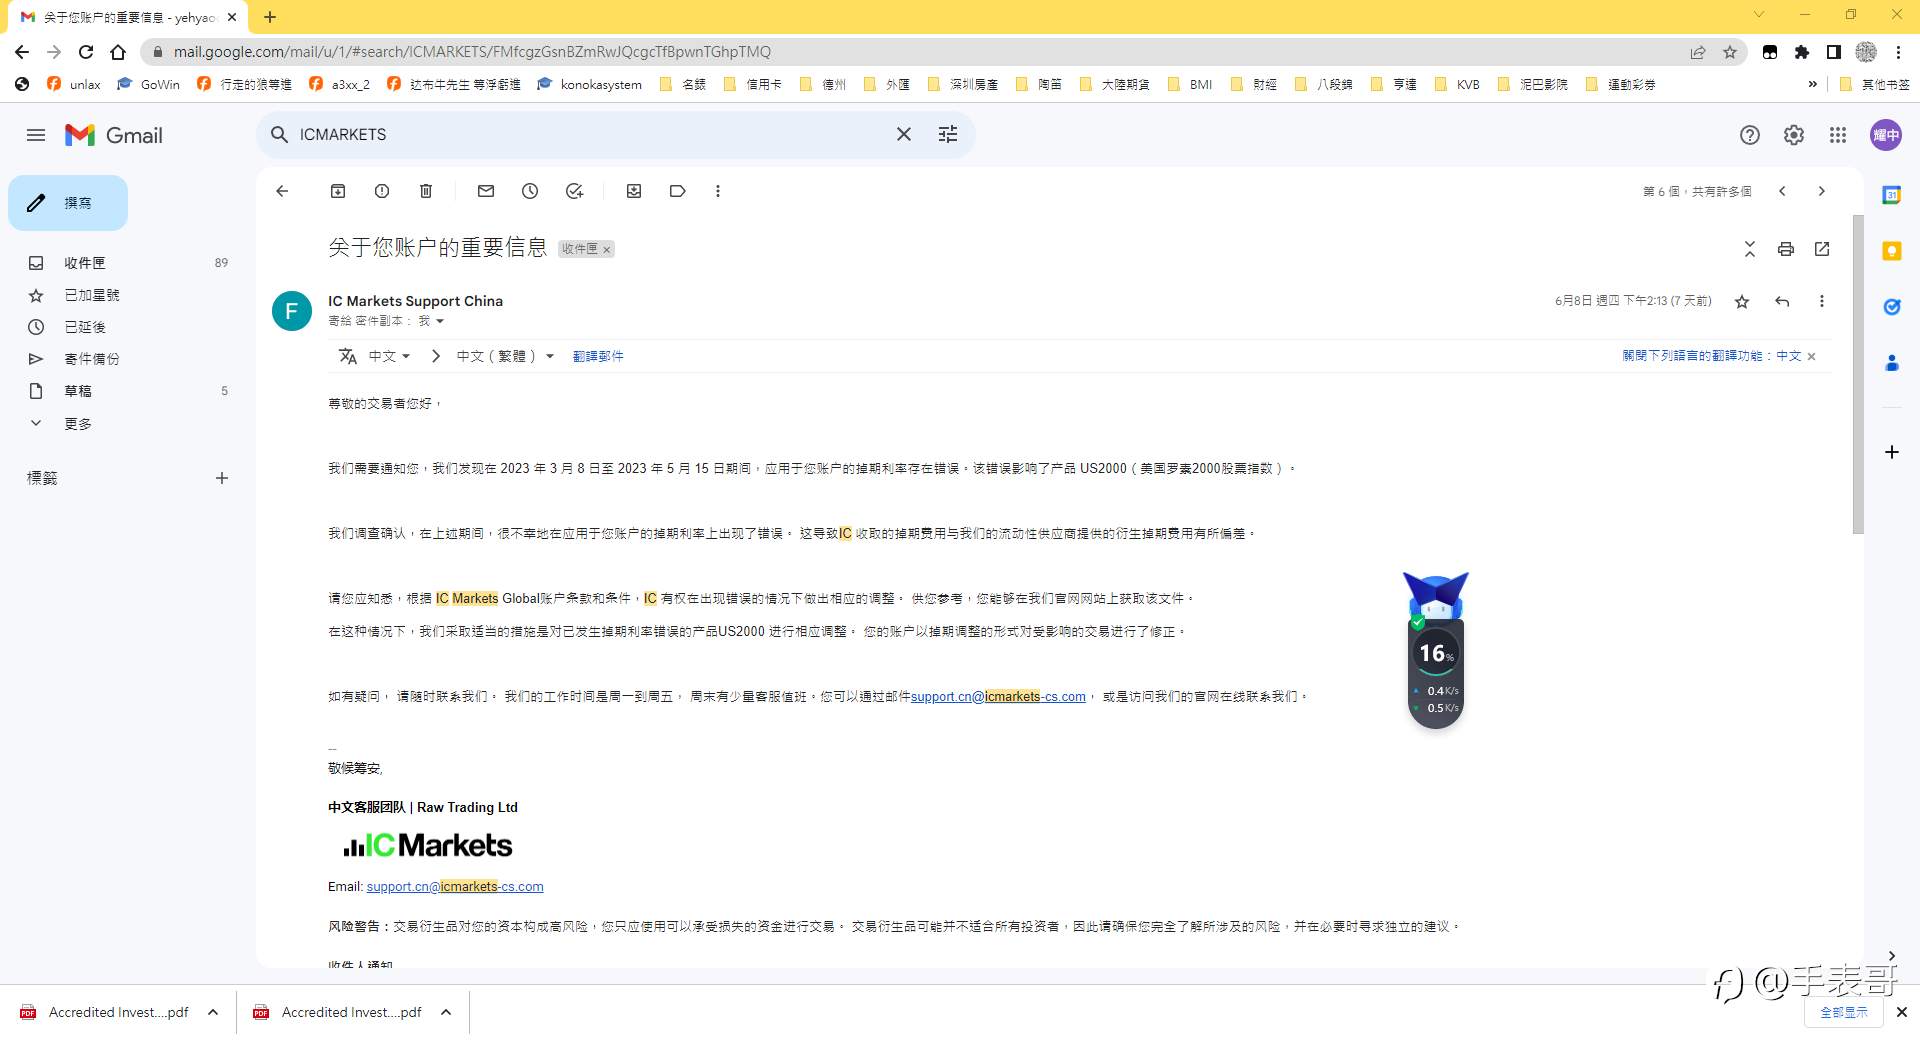The height and width of the screenshot is (1040, 1920).
Task: Archive this email
Action: (x=337, y=191)
